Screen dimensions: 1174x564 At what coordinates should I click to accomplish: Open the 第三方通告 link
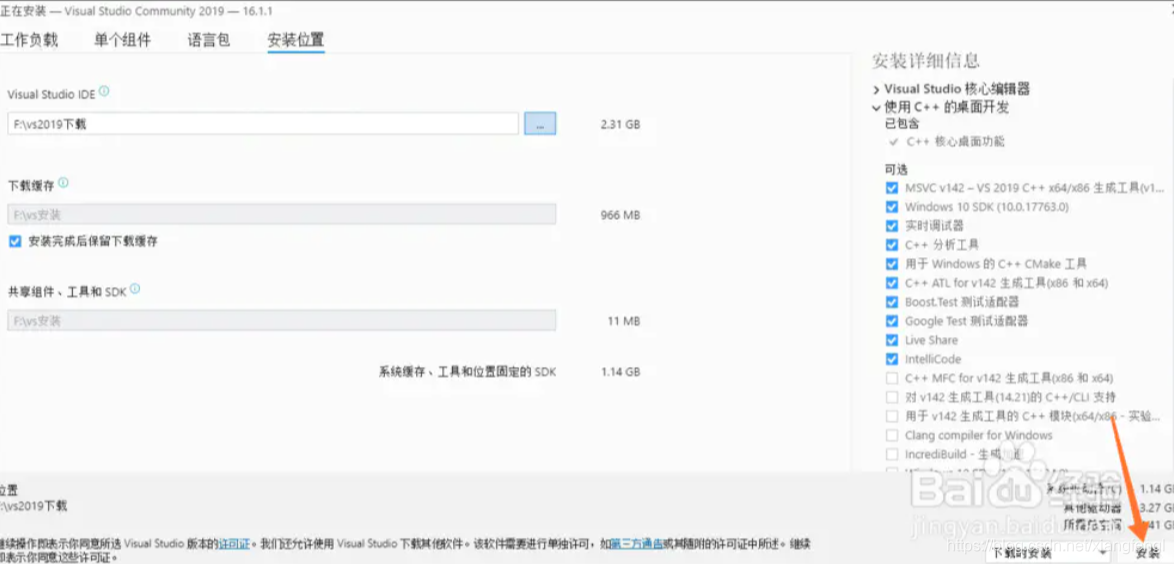coord(636,543)
